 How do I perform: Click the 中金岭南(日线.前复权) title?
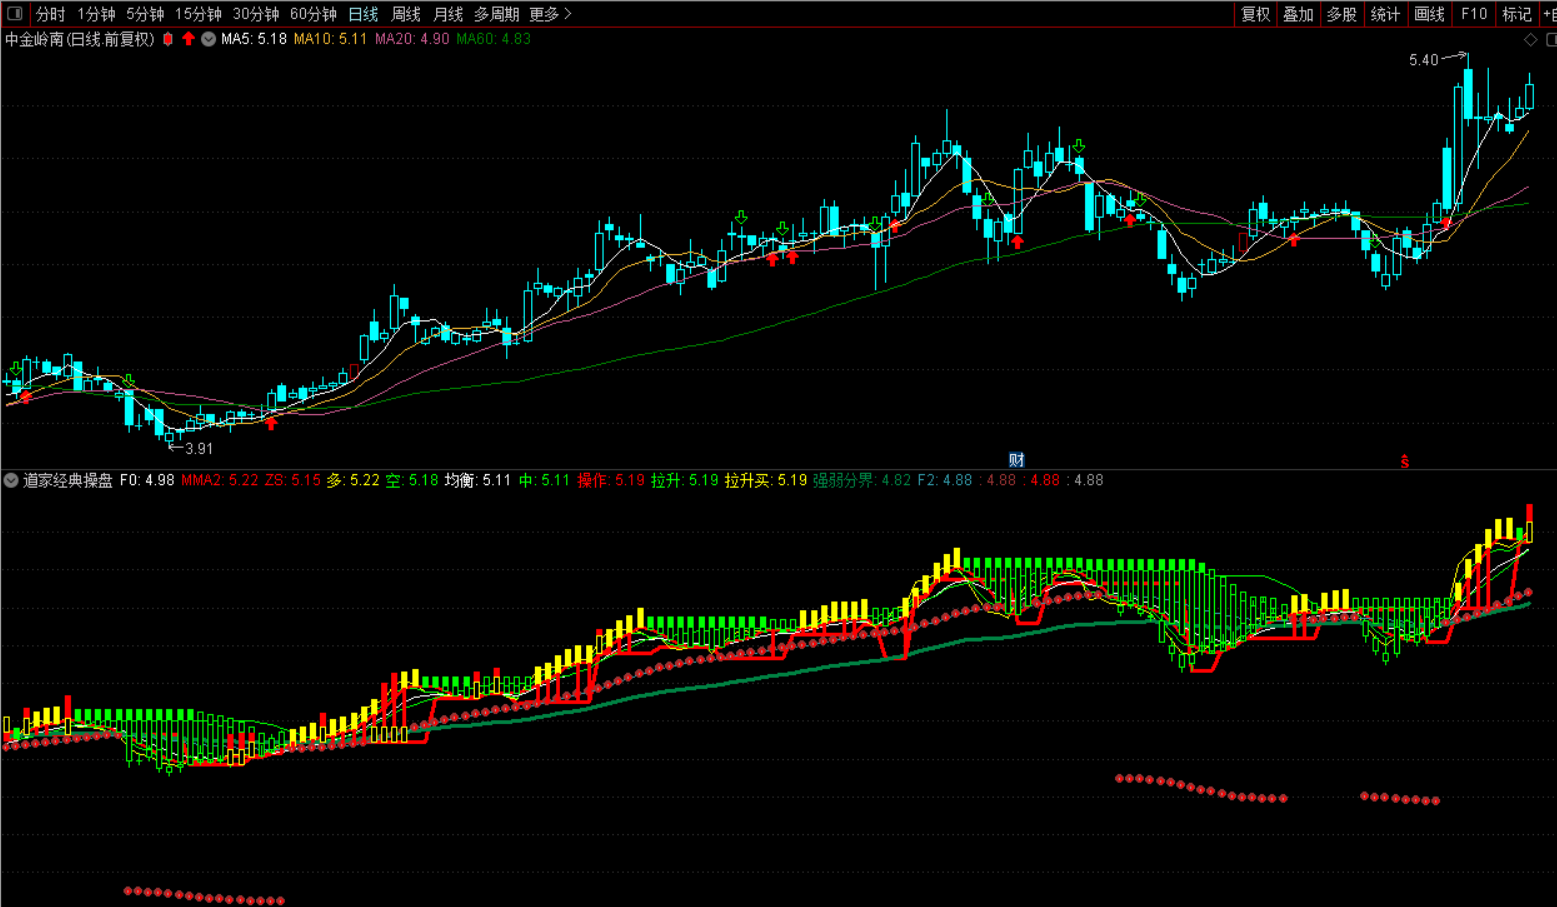point(80,39)
